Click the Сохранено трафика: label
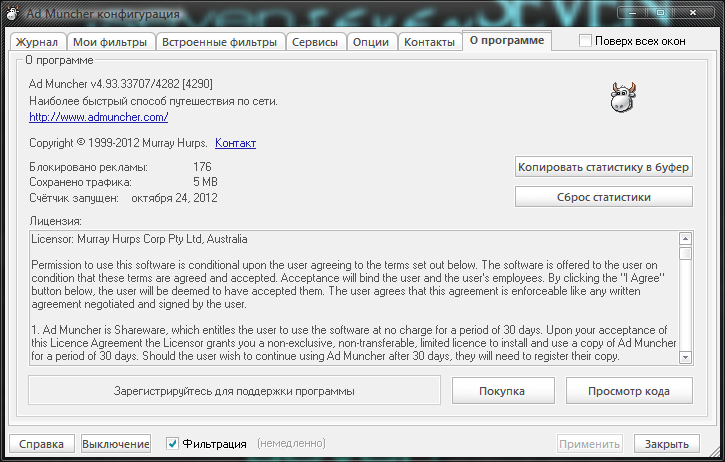Viewport: 725px width, 462px height. pos(80,182)
